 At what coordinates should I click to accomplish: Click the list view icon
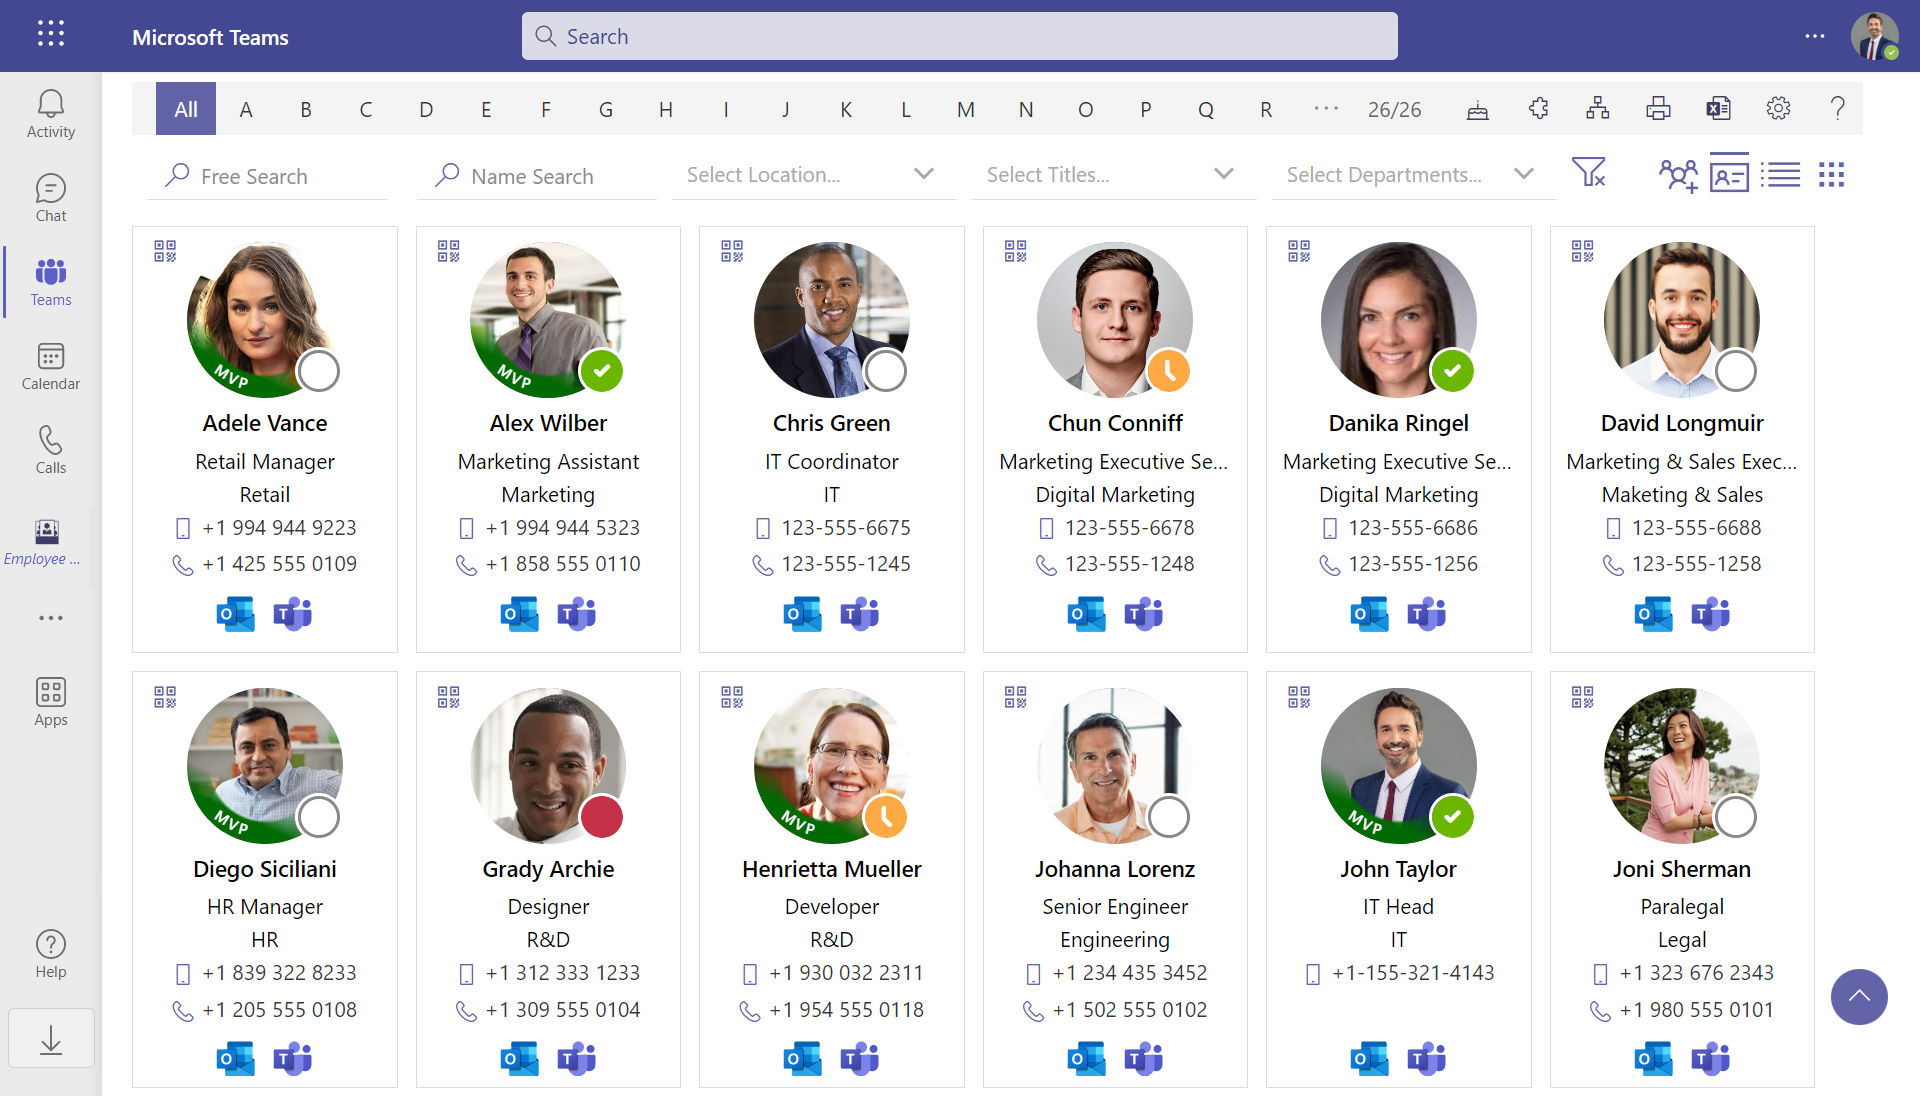point(1780,175)
